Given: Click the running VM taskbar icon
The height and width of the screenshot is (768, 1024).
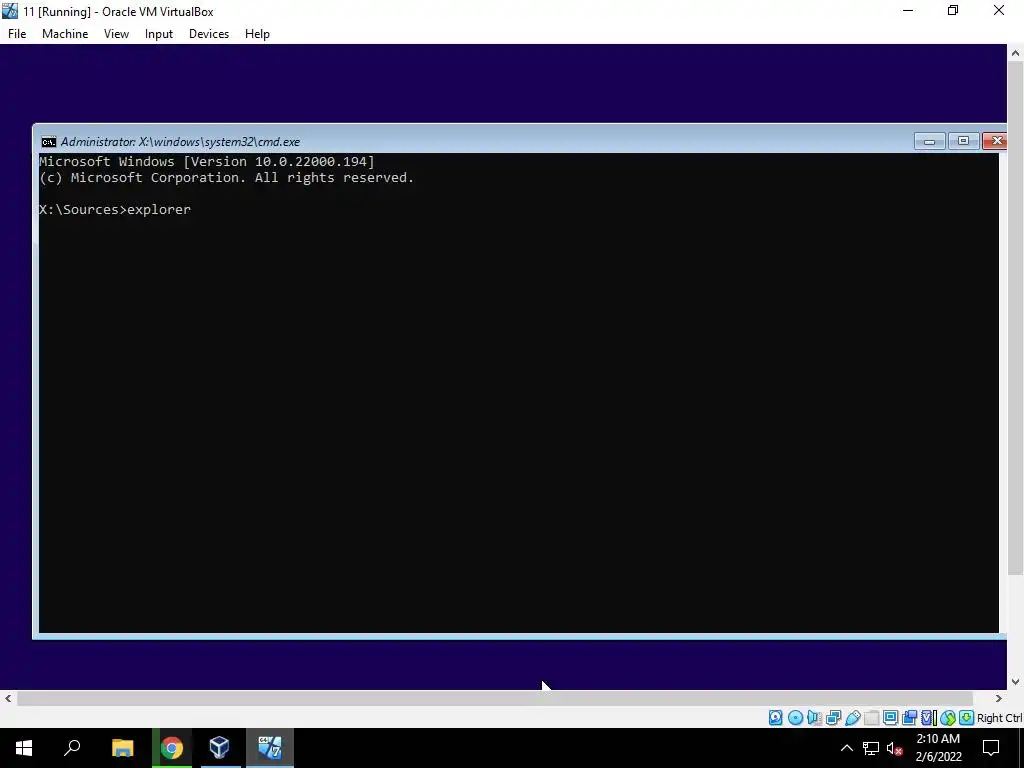Looking at the screenshot, I should 270,748.
